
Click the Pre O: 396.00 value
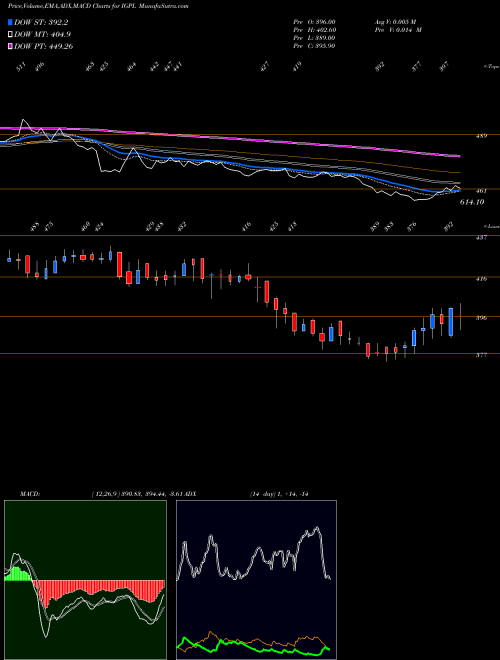[x=314, y=22]
